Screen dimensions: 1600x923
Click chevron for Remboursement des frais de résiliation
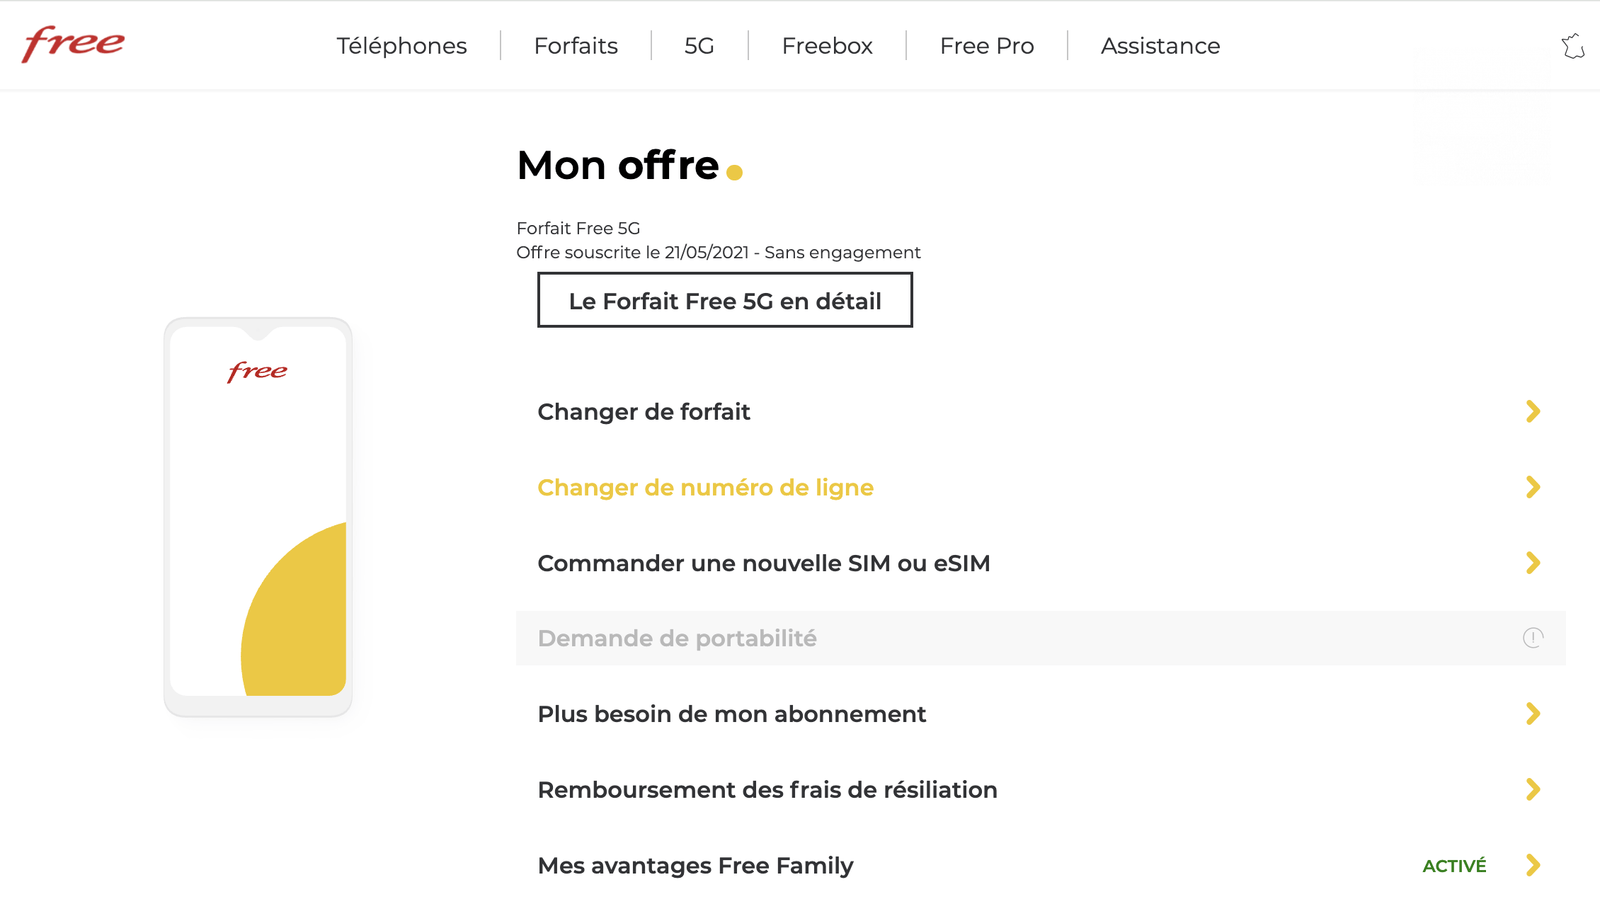[1532, 790]
